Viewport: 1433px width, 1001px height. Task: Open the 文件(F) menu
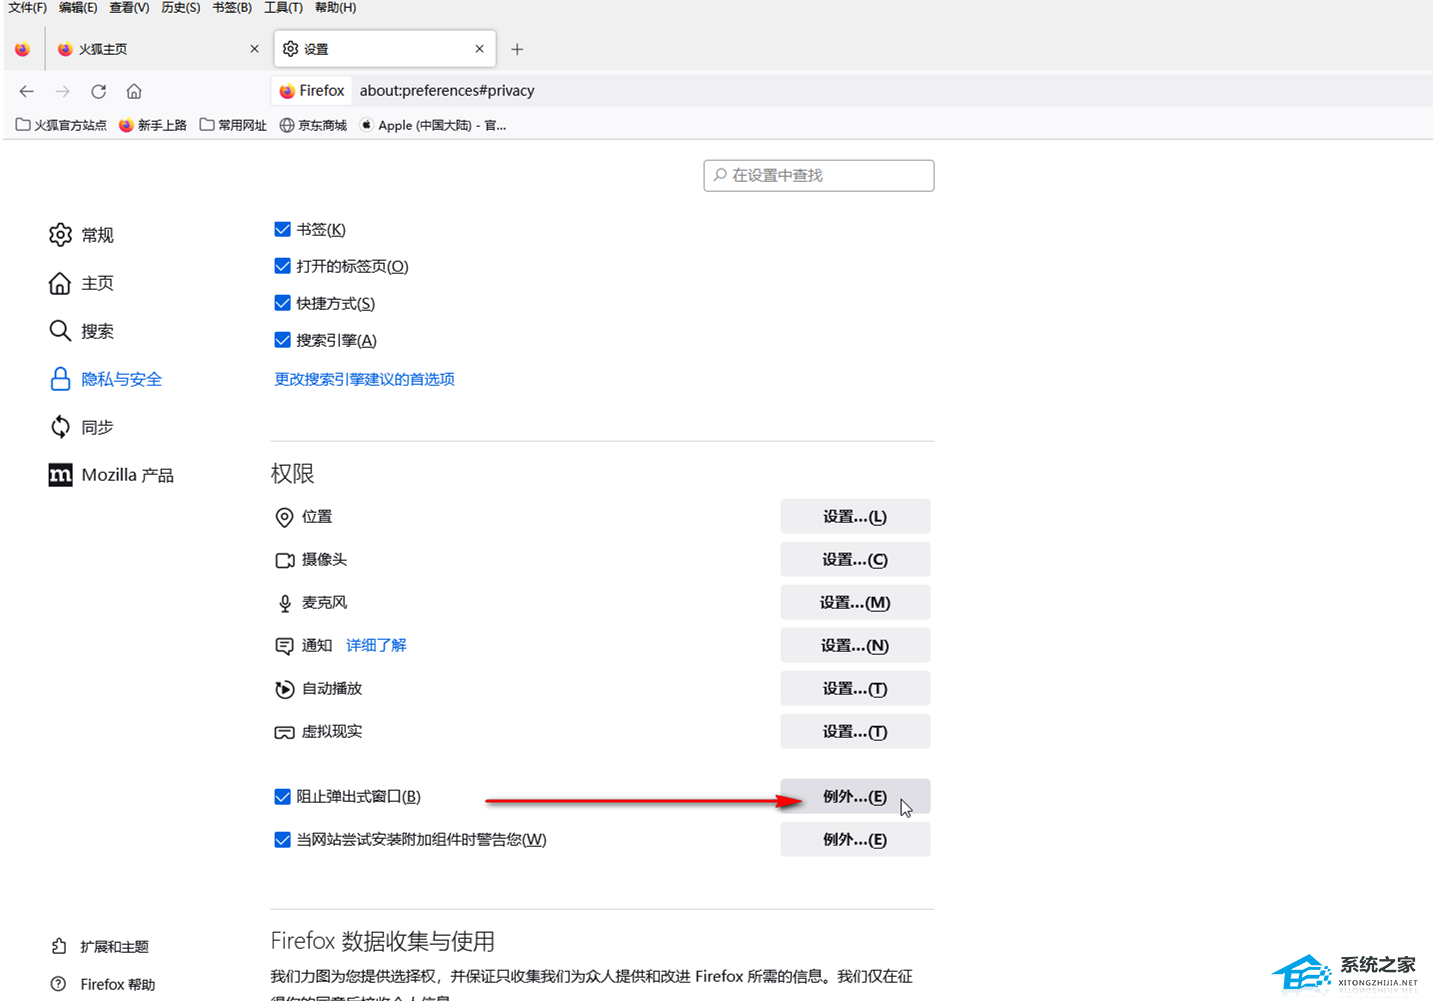[x=28, y=8]
